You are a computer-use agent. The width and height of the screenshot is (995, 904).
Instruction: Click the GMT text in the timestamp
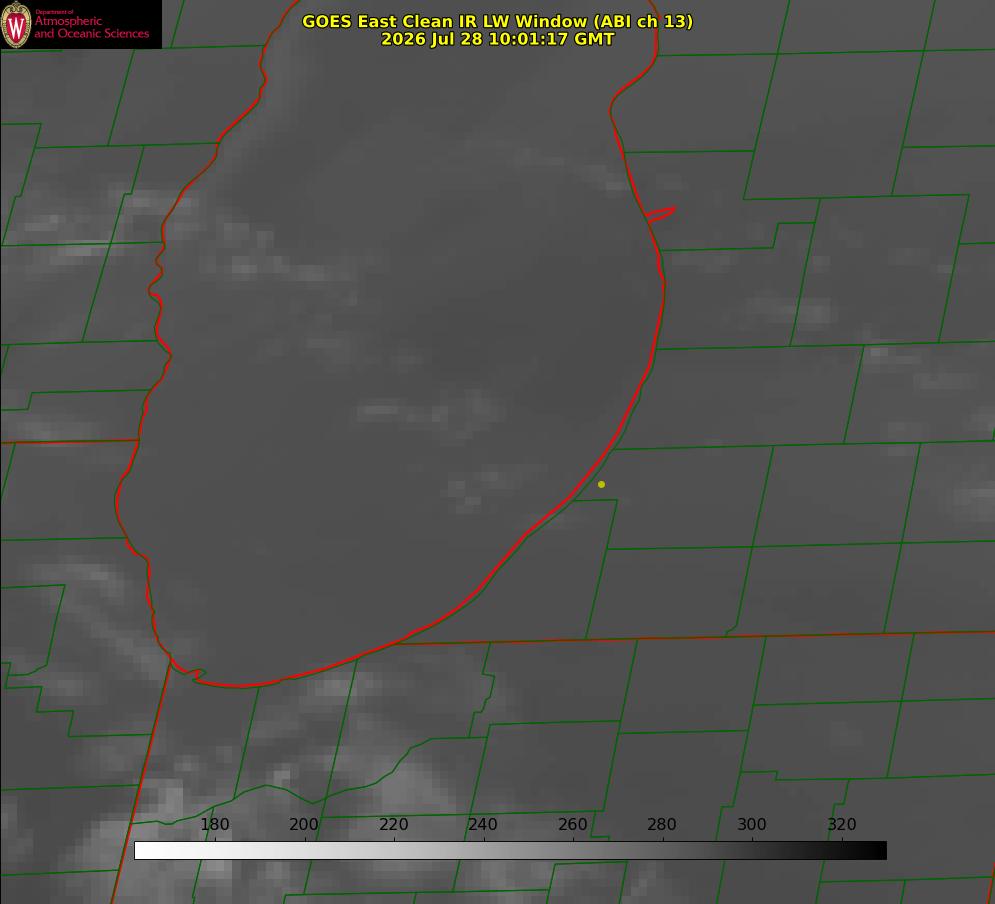click(595, 39)
